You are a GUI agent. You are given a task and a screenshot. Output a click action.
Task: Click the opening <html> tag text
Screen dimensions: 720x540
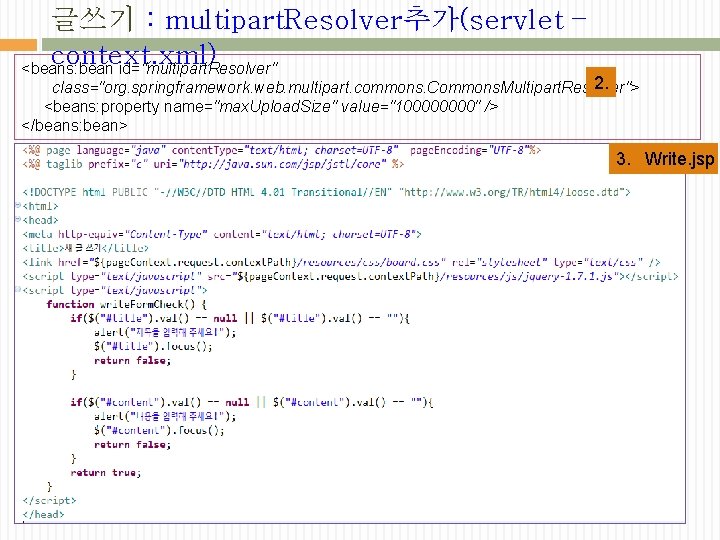click(40, 206)
